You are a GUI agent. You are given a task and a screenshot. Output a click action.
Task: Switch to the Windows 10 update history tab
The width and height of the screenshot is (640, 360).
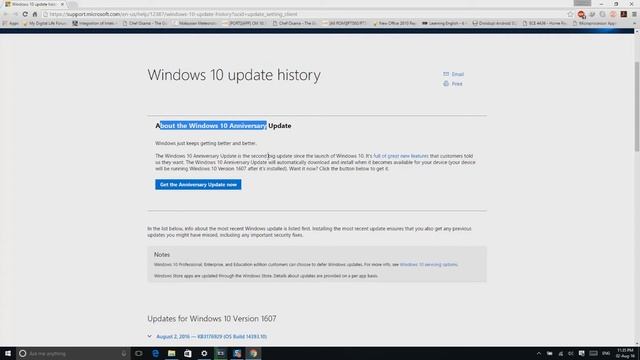(x=34, y=4)
